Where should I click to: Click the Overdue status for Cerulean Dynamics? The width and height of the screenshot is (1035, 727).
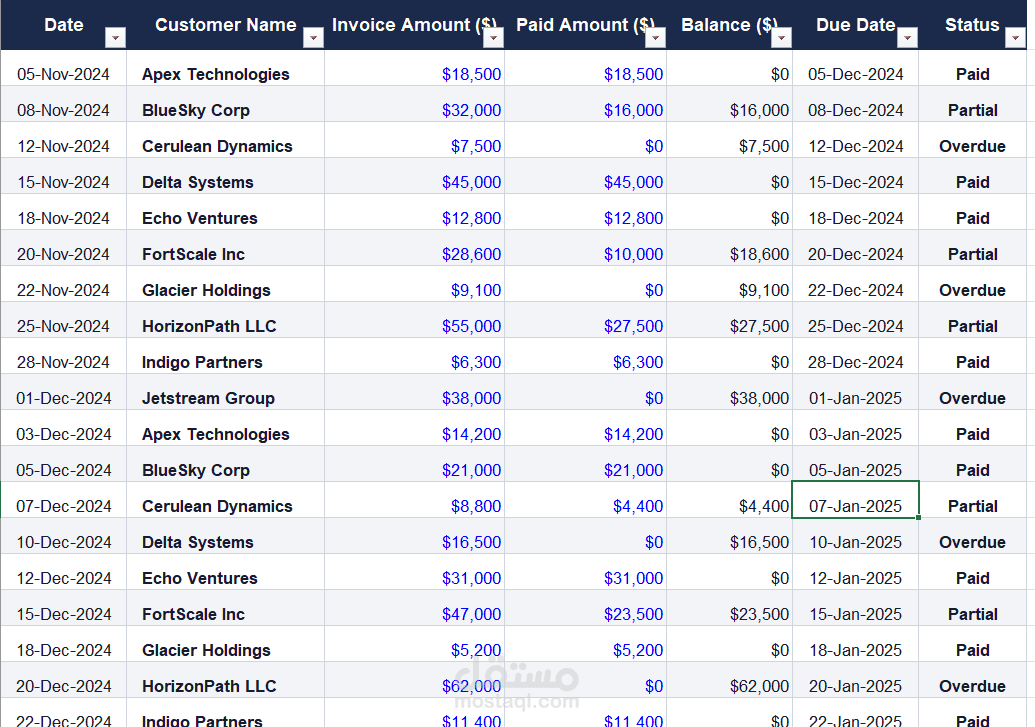tap(972, 146)
